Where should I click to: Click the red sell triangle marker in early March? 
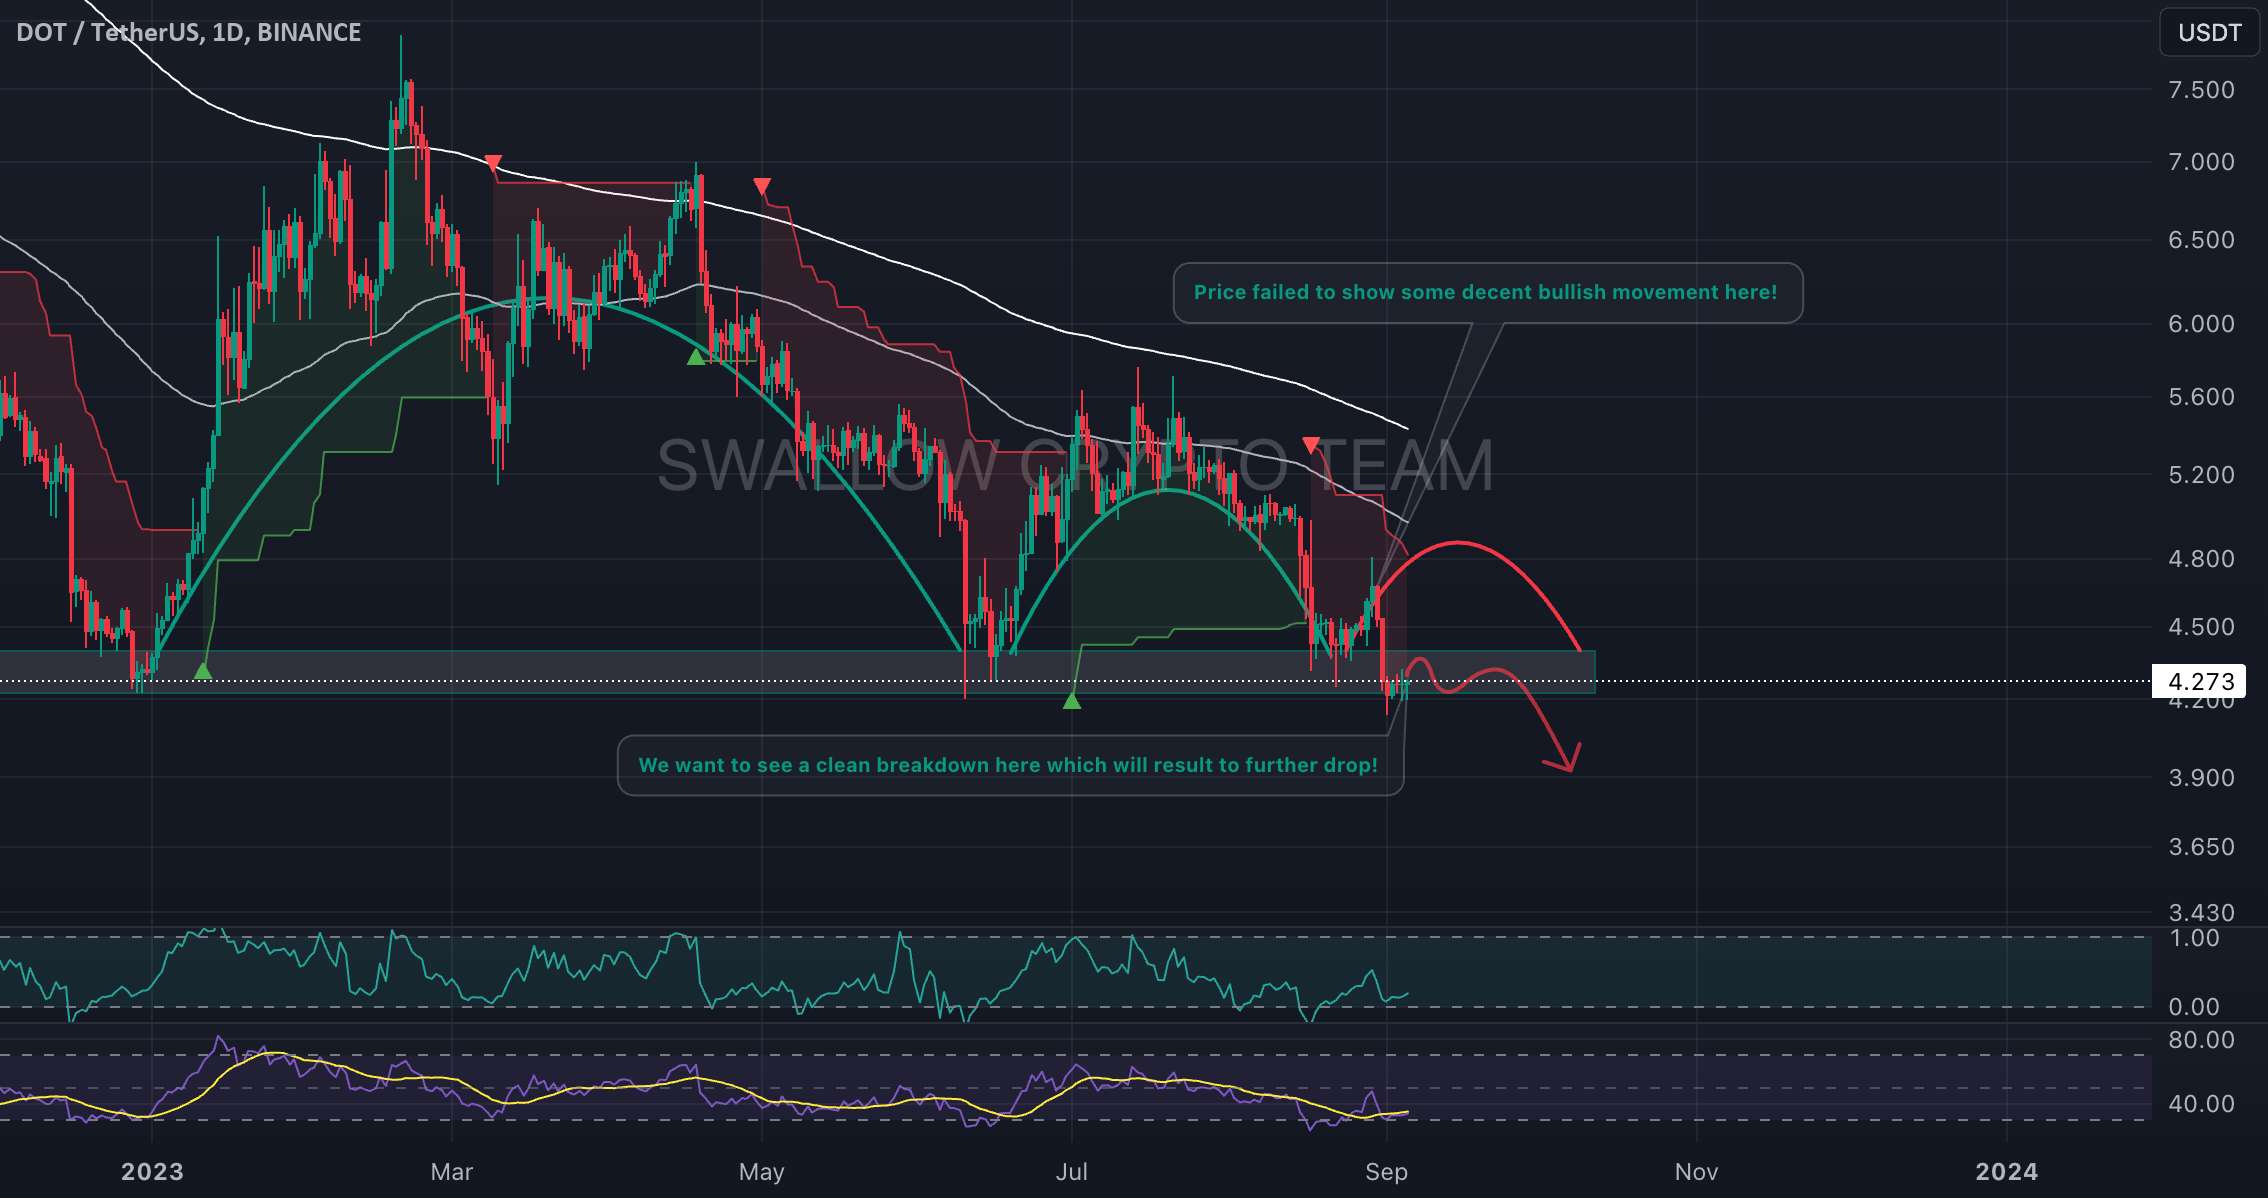[493, 163]
